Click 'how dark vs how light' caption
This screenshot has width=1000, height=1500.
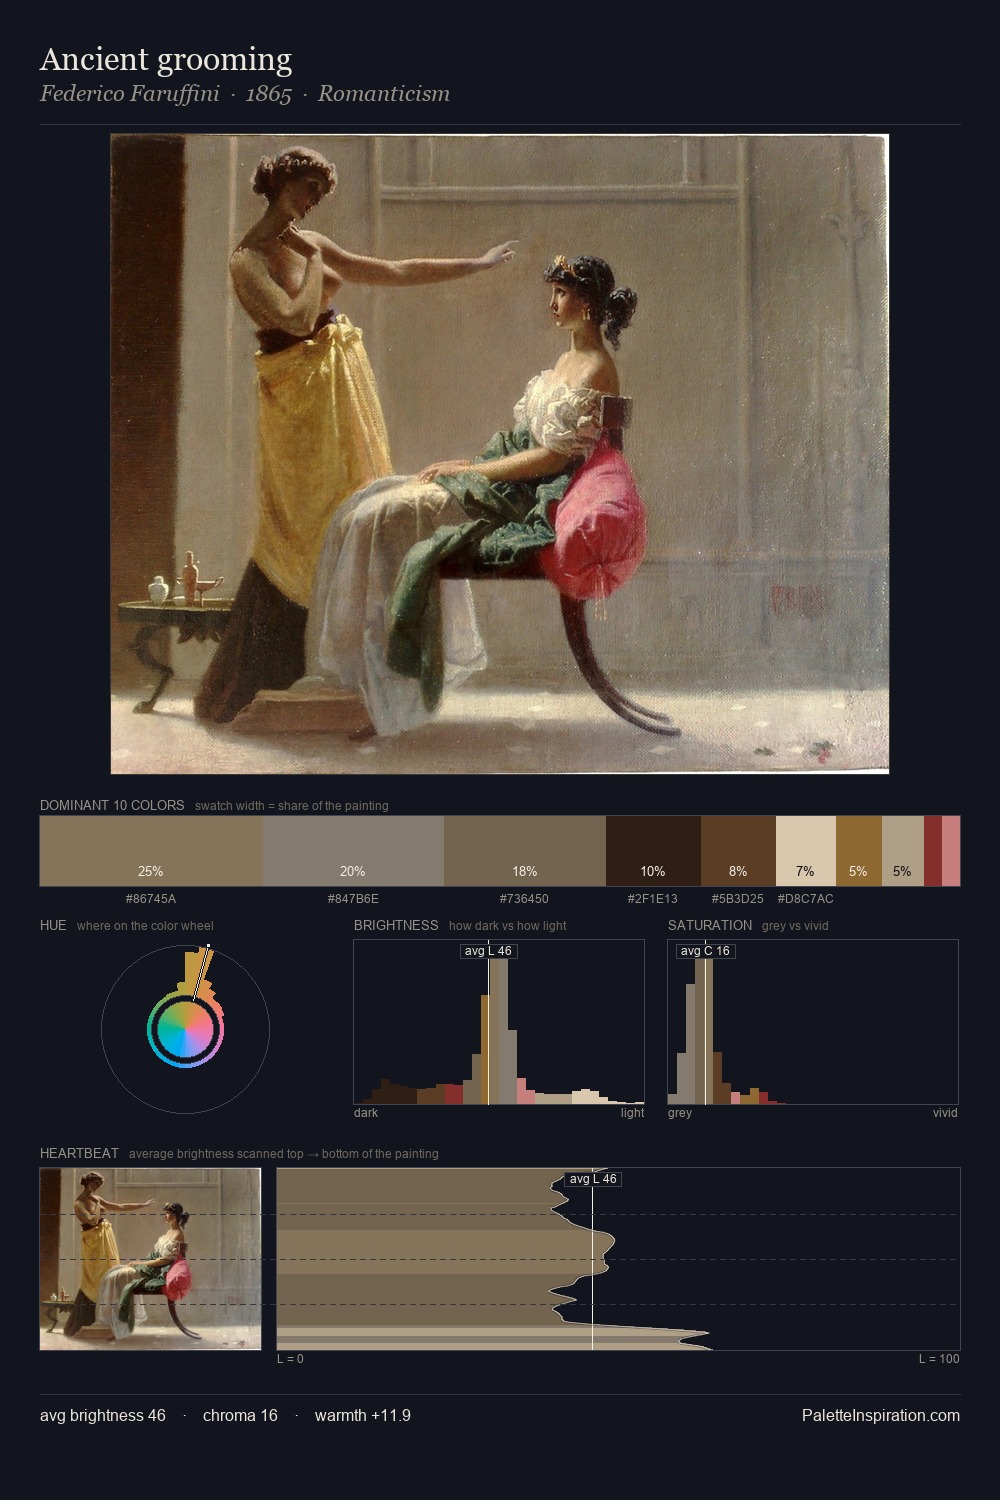click(x=508, y=926)
